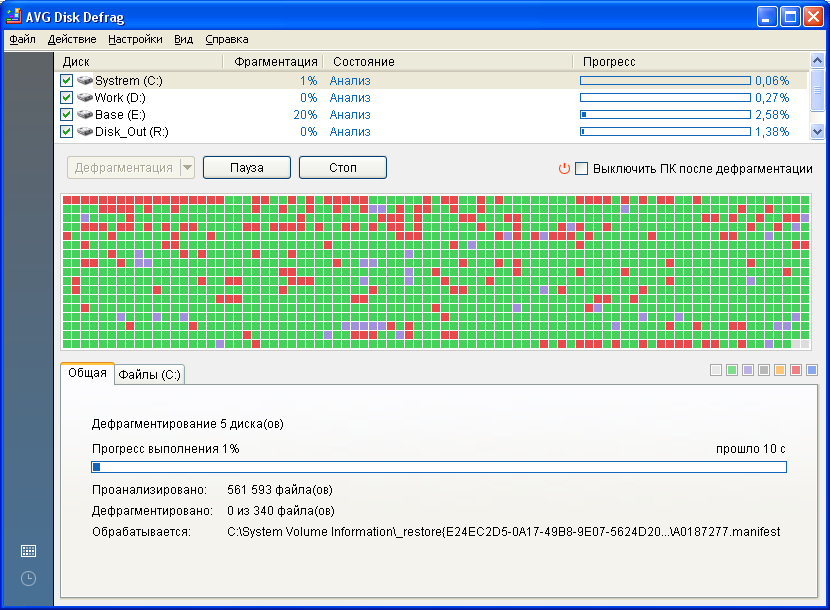This screenshot has height=610, width=830.
Task: Click the 0 из 340 файла(ов) value
Action: [x=281, y=511]
